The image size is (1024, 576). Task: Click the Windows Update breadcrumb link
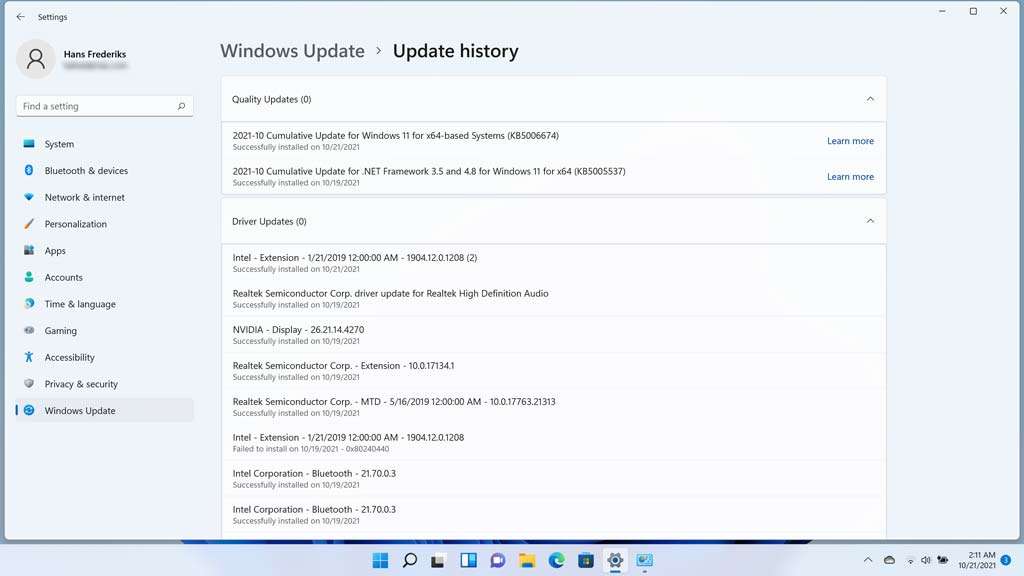(x=292, y=51)
